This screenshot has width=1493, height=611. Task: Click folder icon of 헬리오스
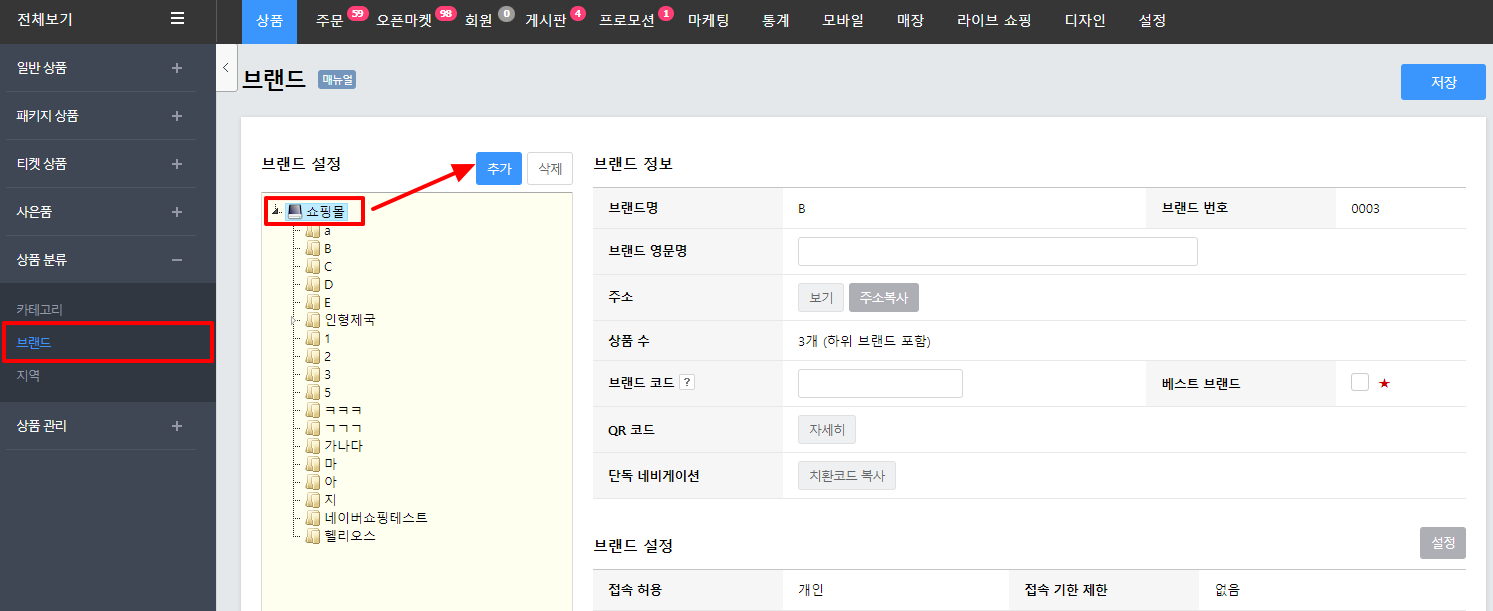coord(313,536)
